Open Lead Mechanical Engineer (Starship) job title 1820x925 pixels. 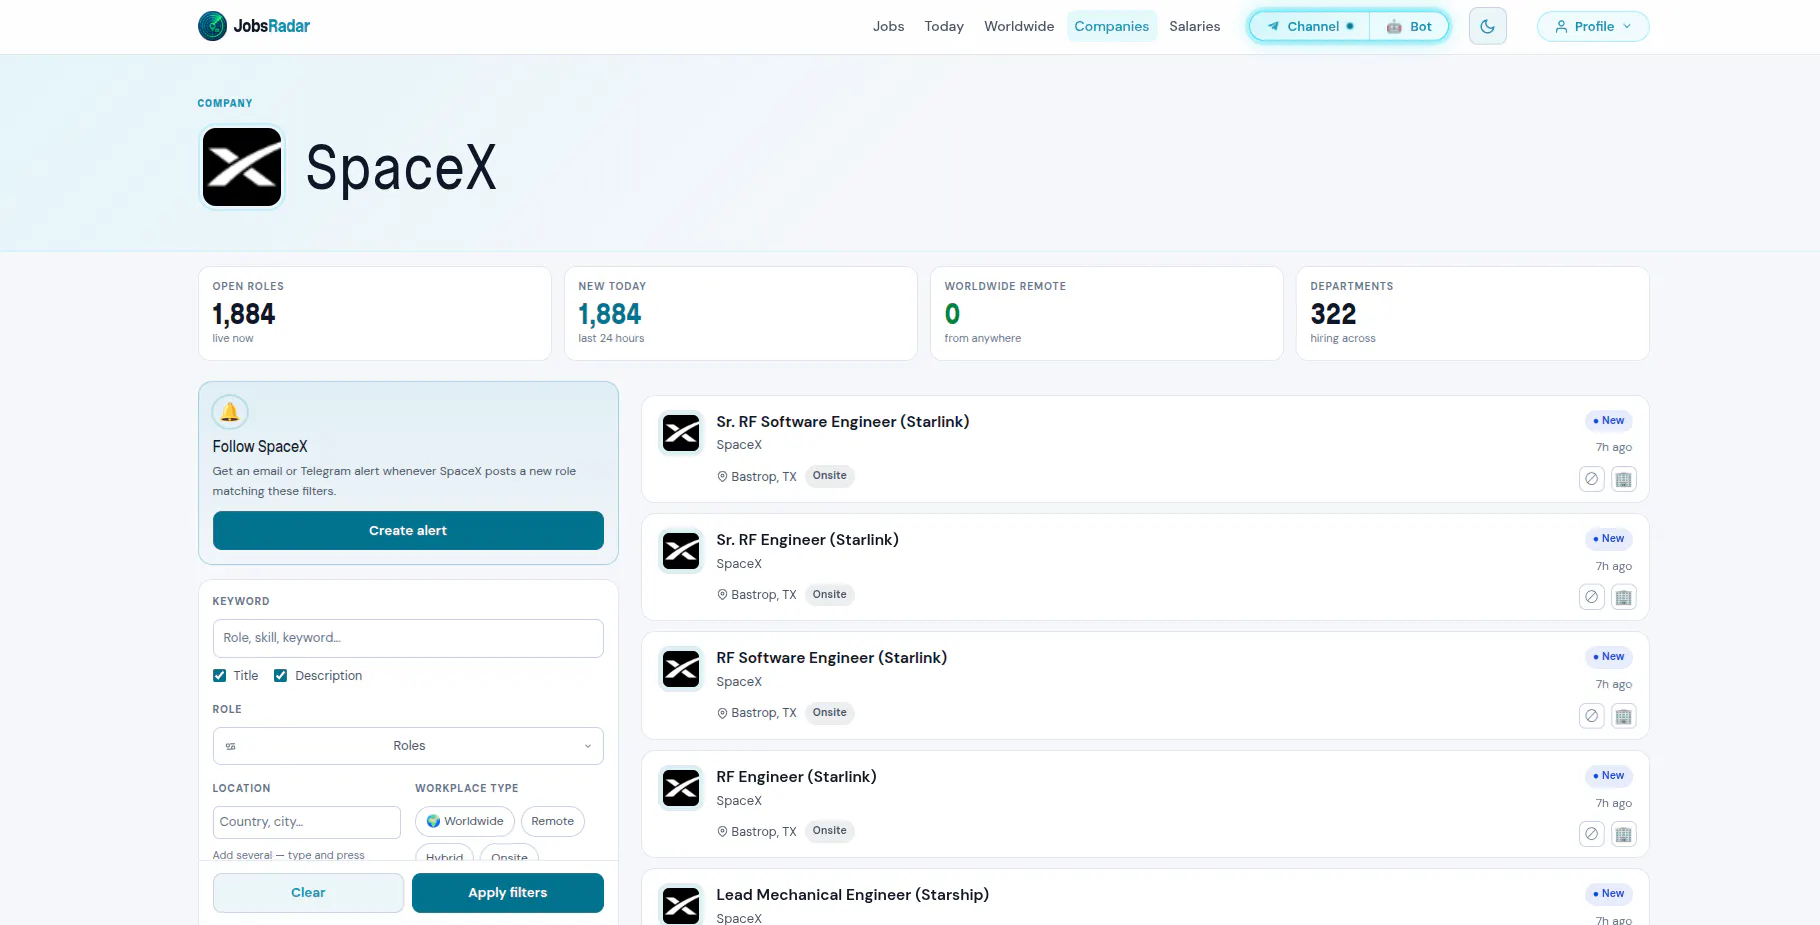point(852,894)
